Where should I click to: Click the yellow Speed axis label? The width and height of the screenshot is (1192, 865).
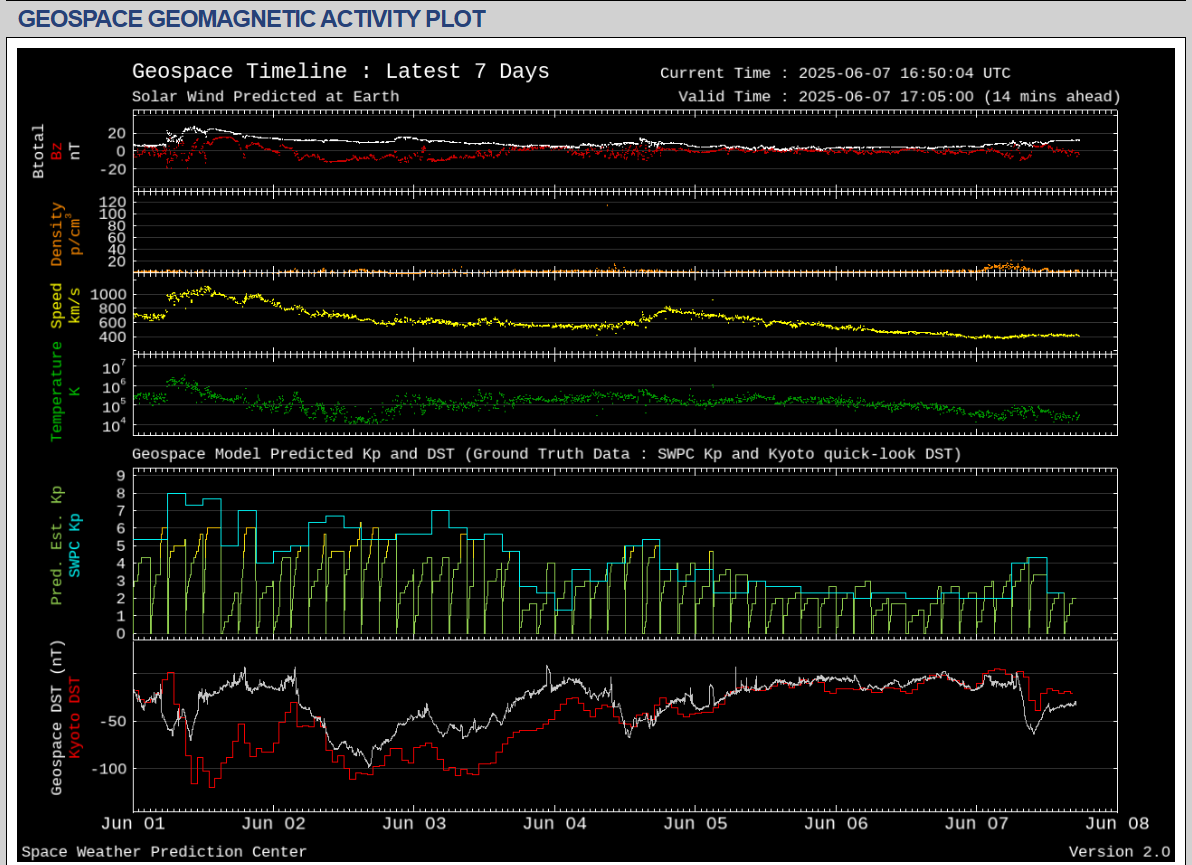point(57,306)
